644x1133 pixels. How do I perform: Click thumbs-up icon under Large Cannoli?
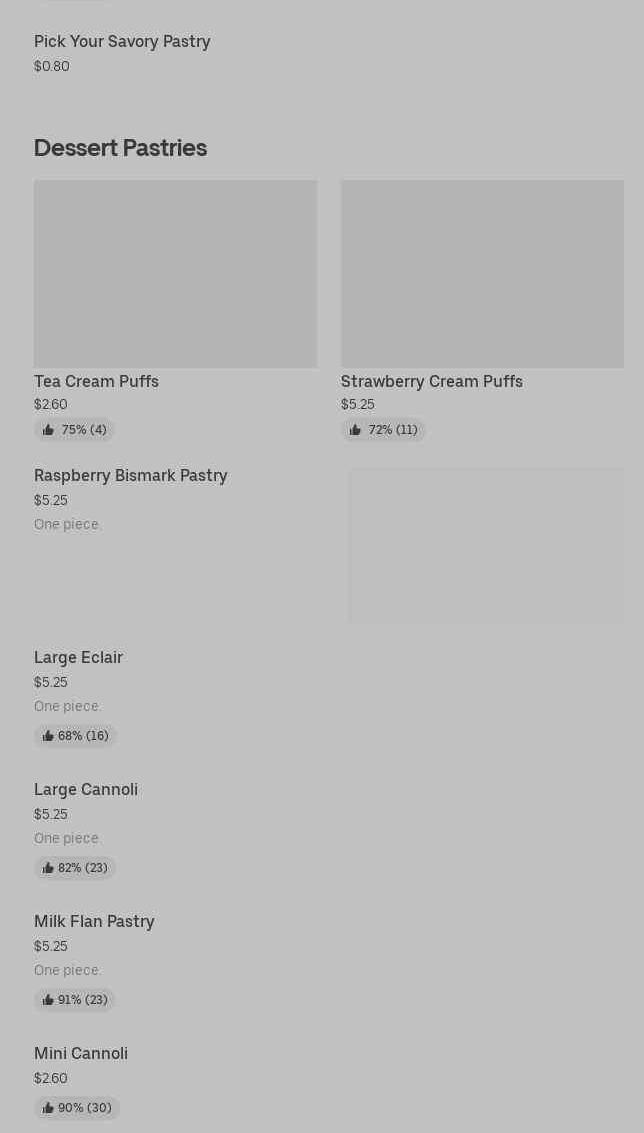[x=48, y=868]
